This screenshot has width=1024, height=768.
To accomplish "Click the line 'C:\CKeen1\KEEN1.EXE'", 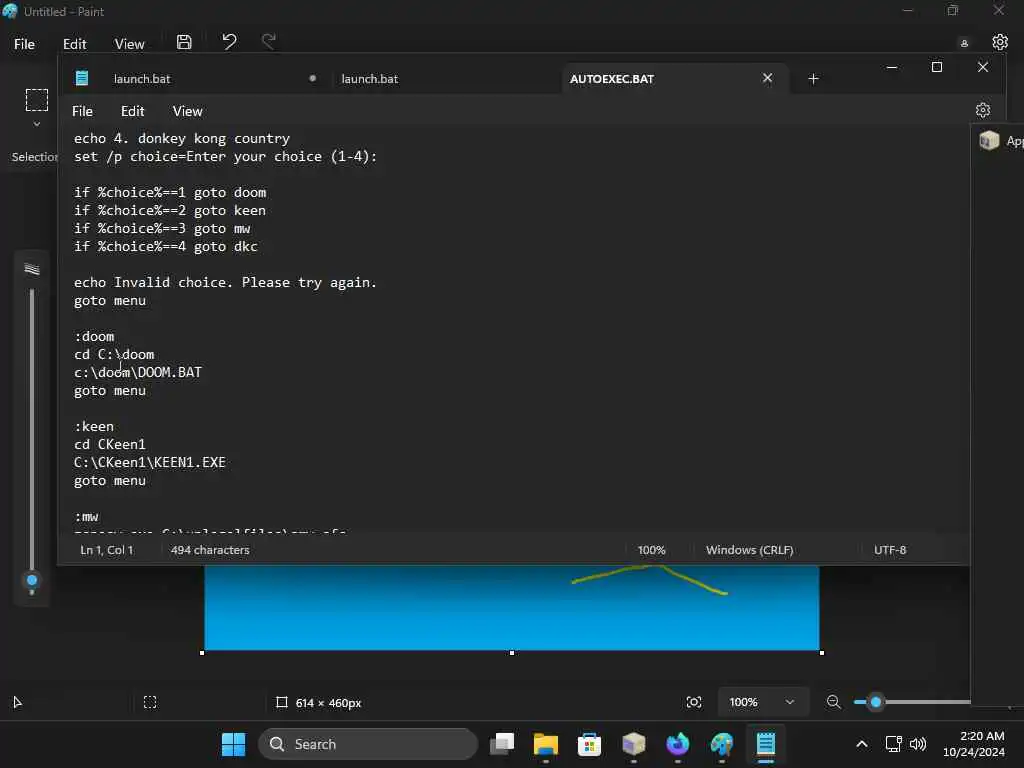I will pos(150,462).
